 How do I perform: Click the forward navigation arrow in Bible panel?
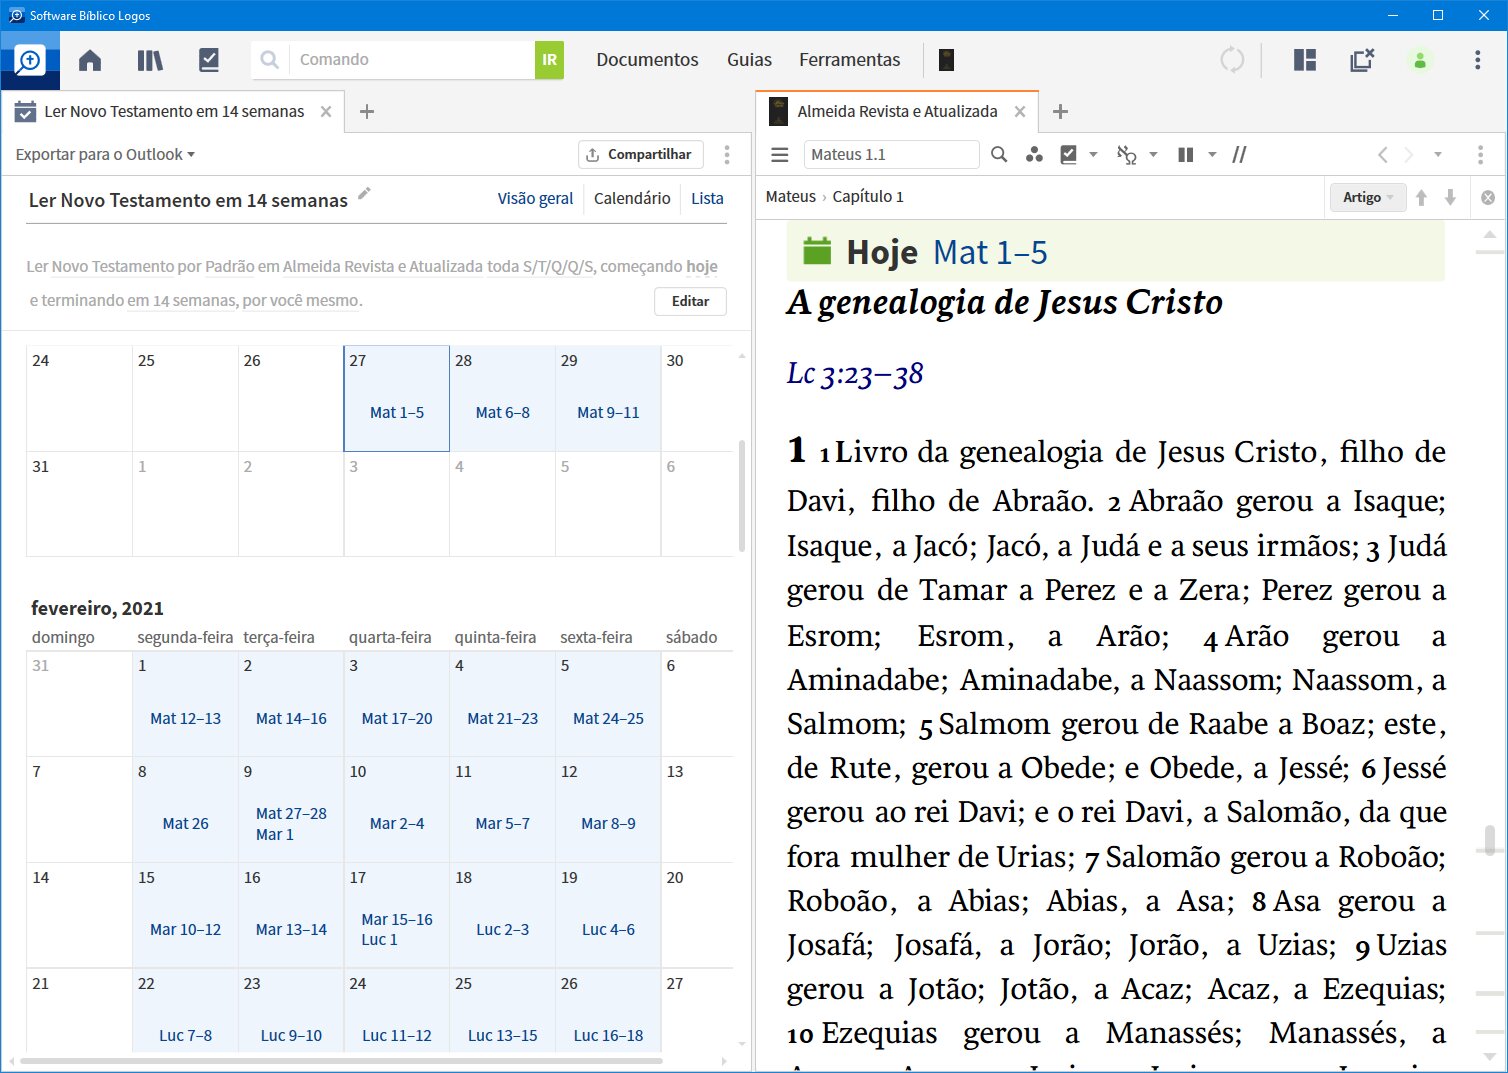[1409, 155]
